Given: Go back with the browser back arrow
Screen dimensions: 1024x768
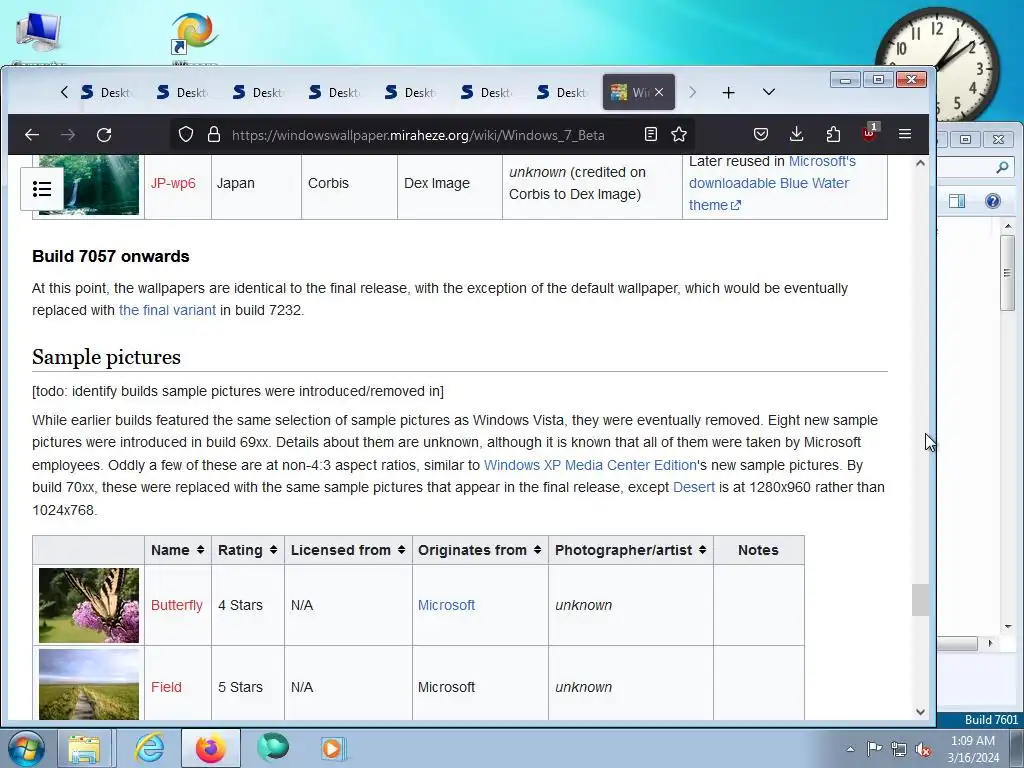Looking at the screenshot, I should (x=32, y=135).
